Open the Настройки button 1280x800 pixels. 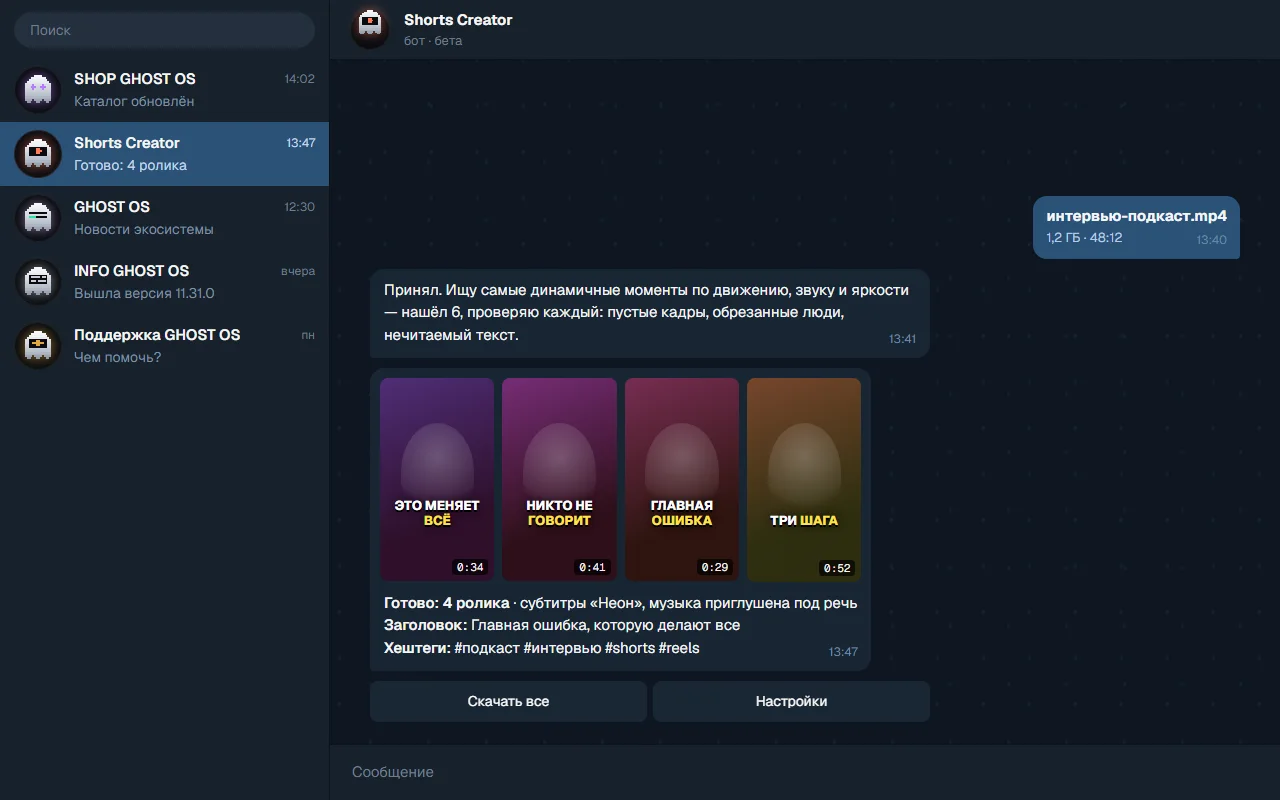[791, 701]
